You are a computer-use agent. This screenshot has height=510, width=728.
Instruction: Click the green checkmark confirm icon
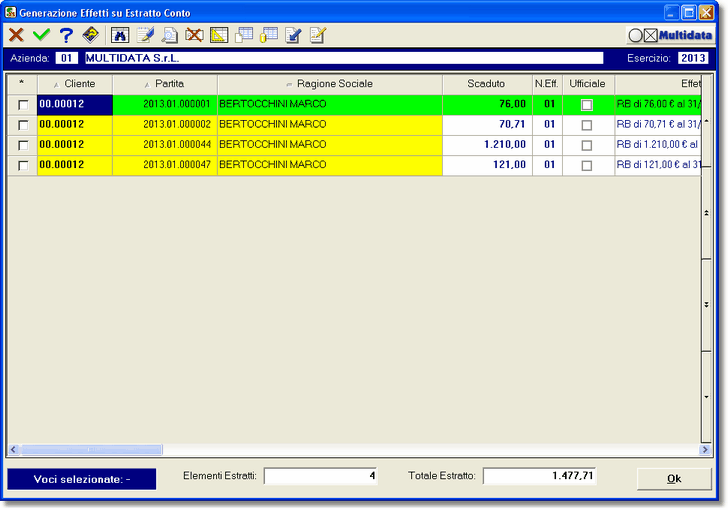(x=41, y=35)
